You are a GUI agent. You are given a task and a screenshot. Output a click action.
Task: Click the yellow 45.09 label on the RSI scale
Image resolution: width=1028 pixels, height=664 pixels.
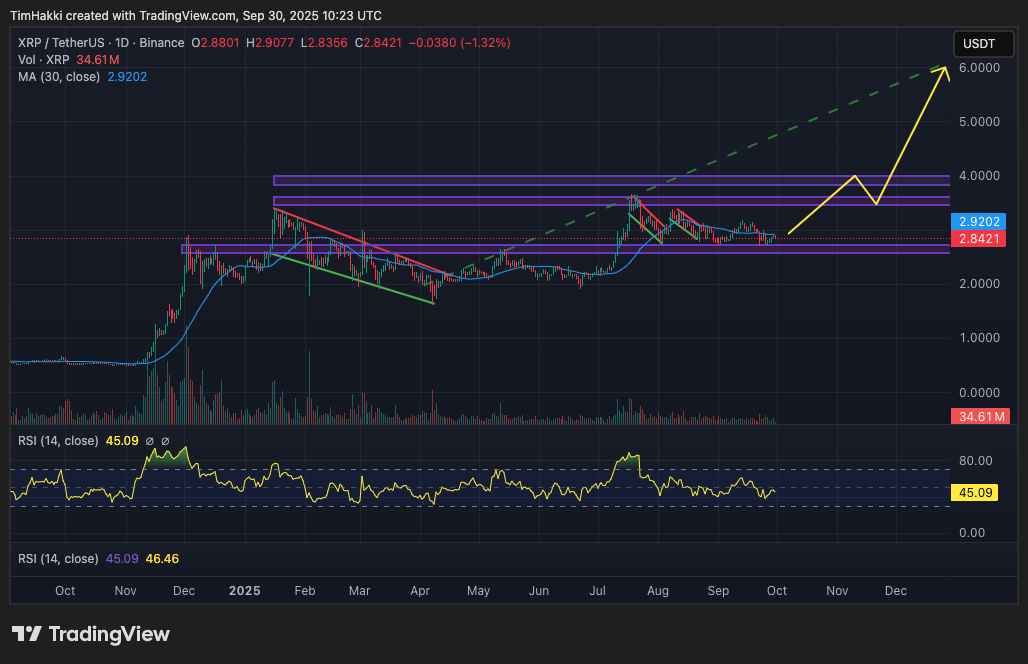coord(975,492)
